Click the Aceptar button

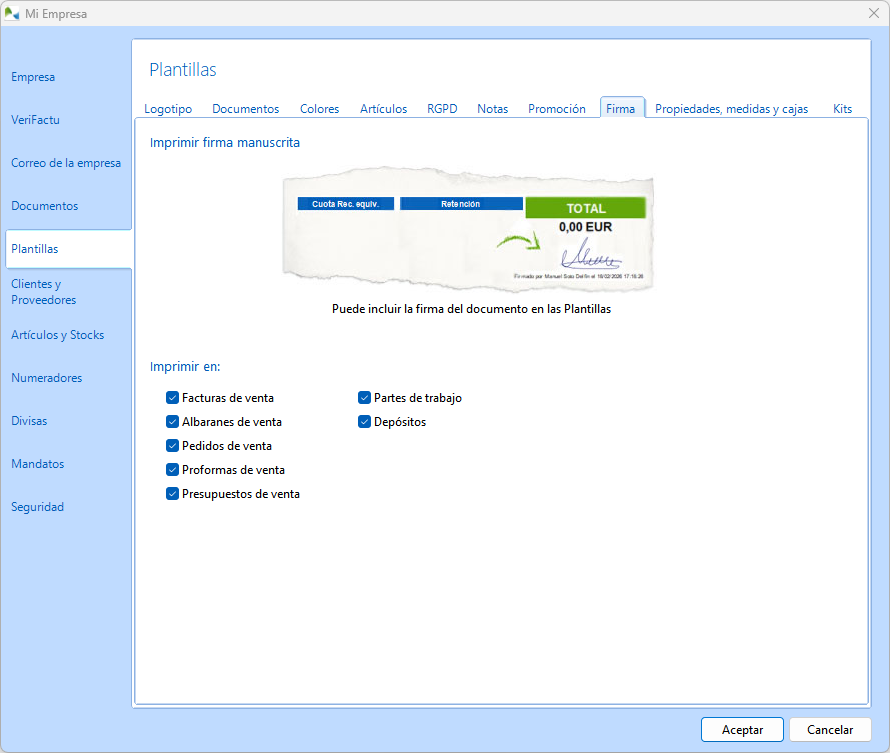pyautogui.click(x=742, y=730)
